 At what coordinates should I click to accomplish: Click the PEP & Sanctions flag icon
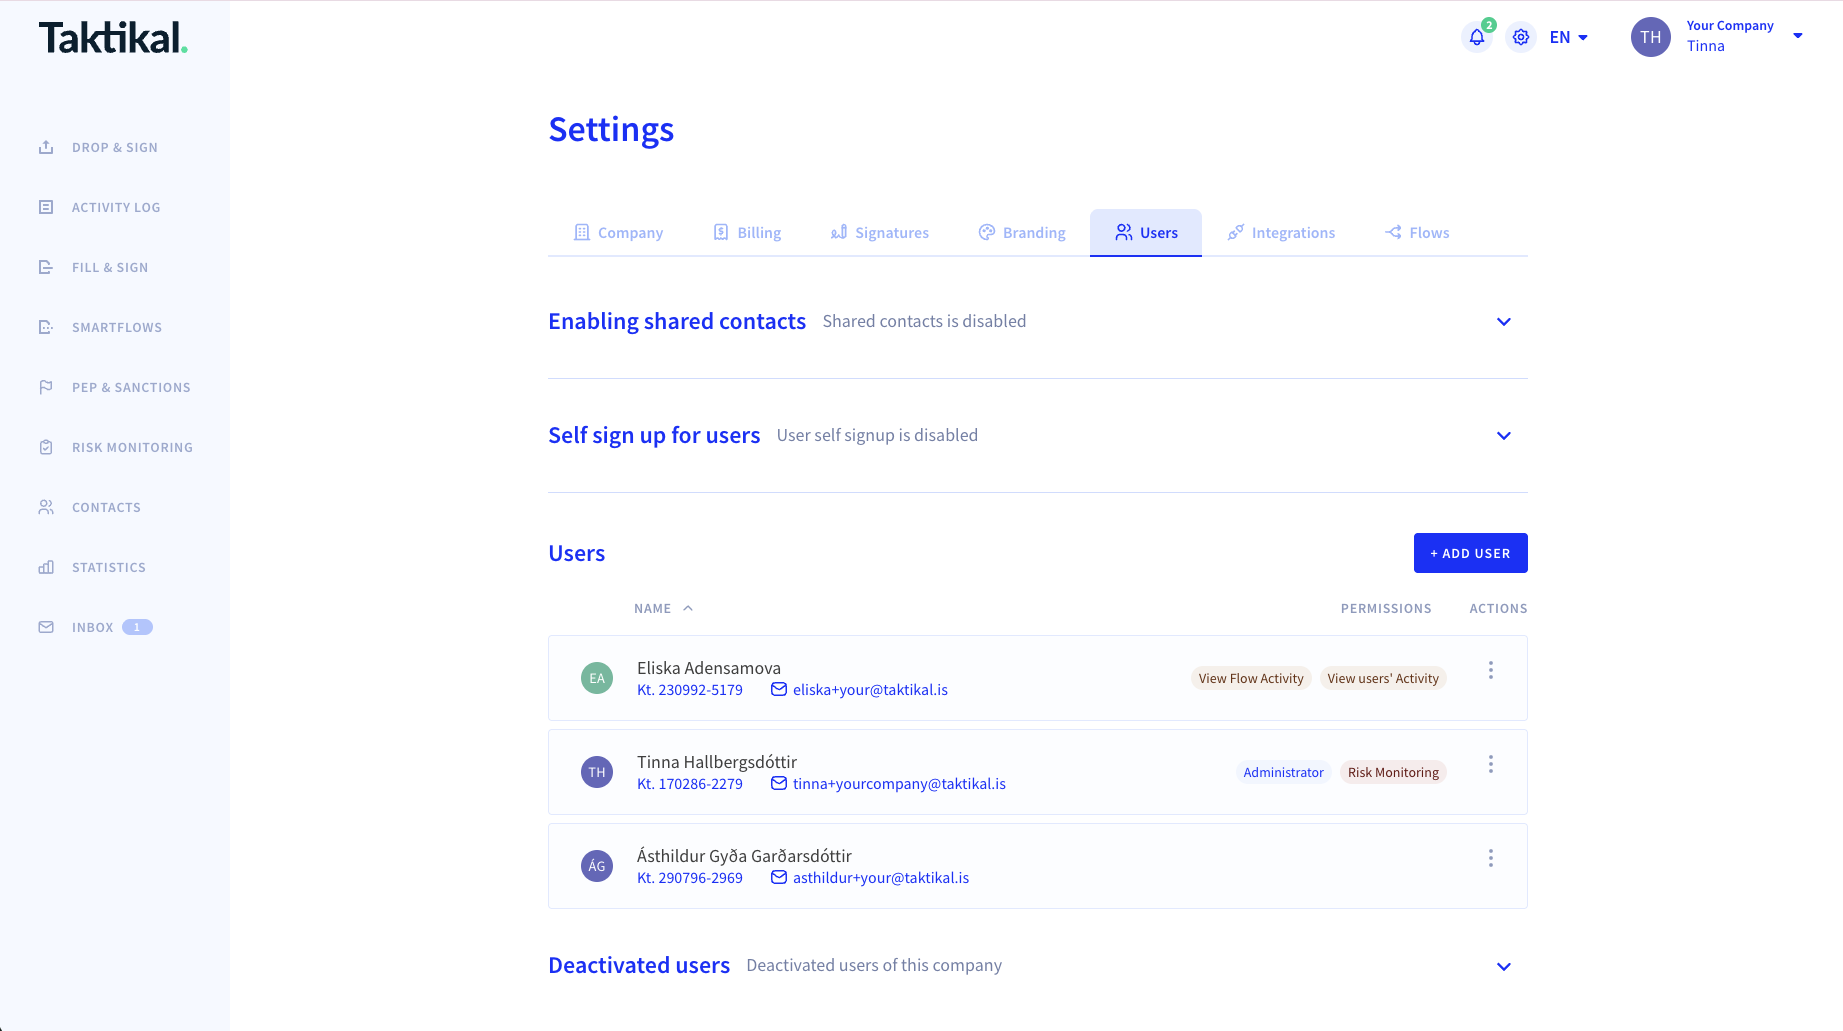(x=46, y=387)
